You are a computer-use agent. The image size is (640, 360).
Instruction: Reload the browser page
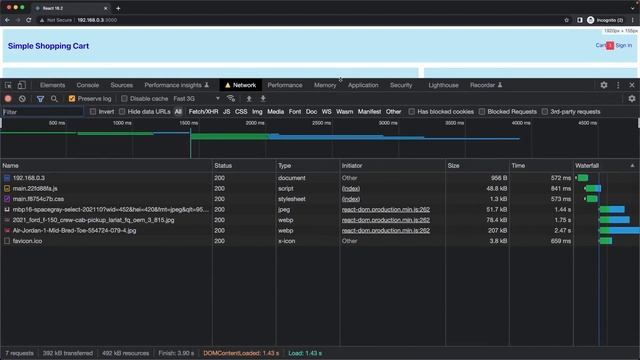click(29, 20)
